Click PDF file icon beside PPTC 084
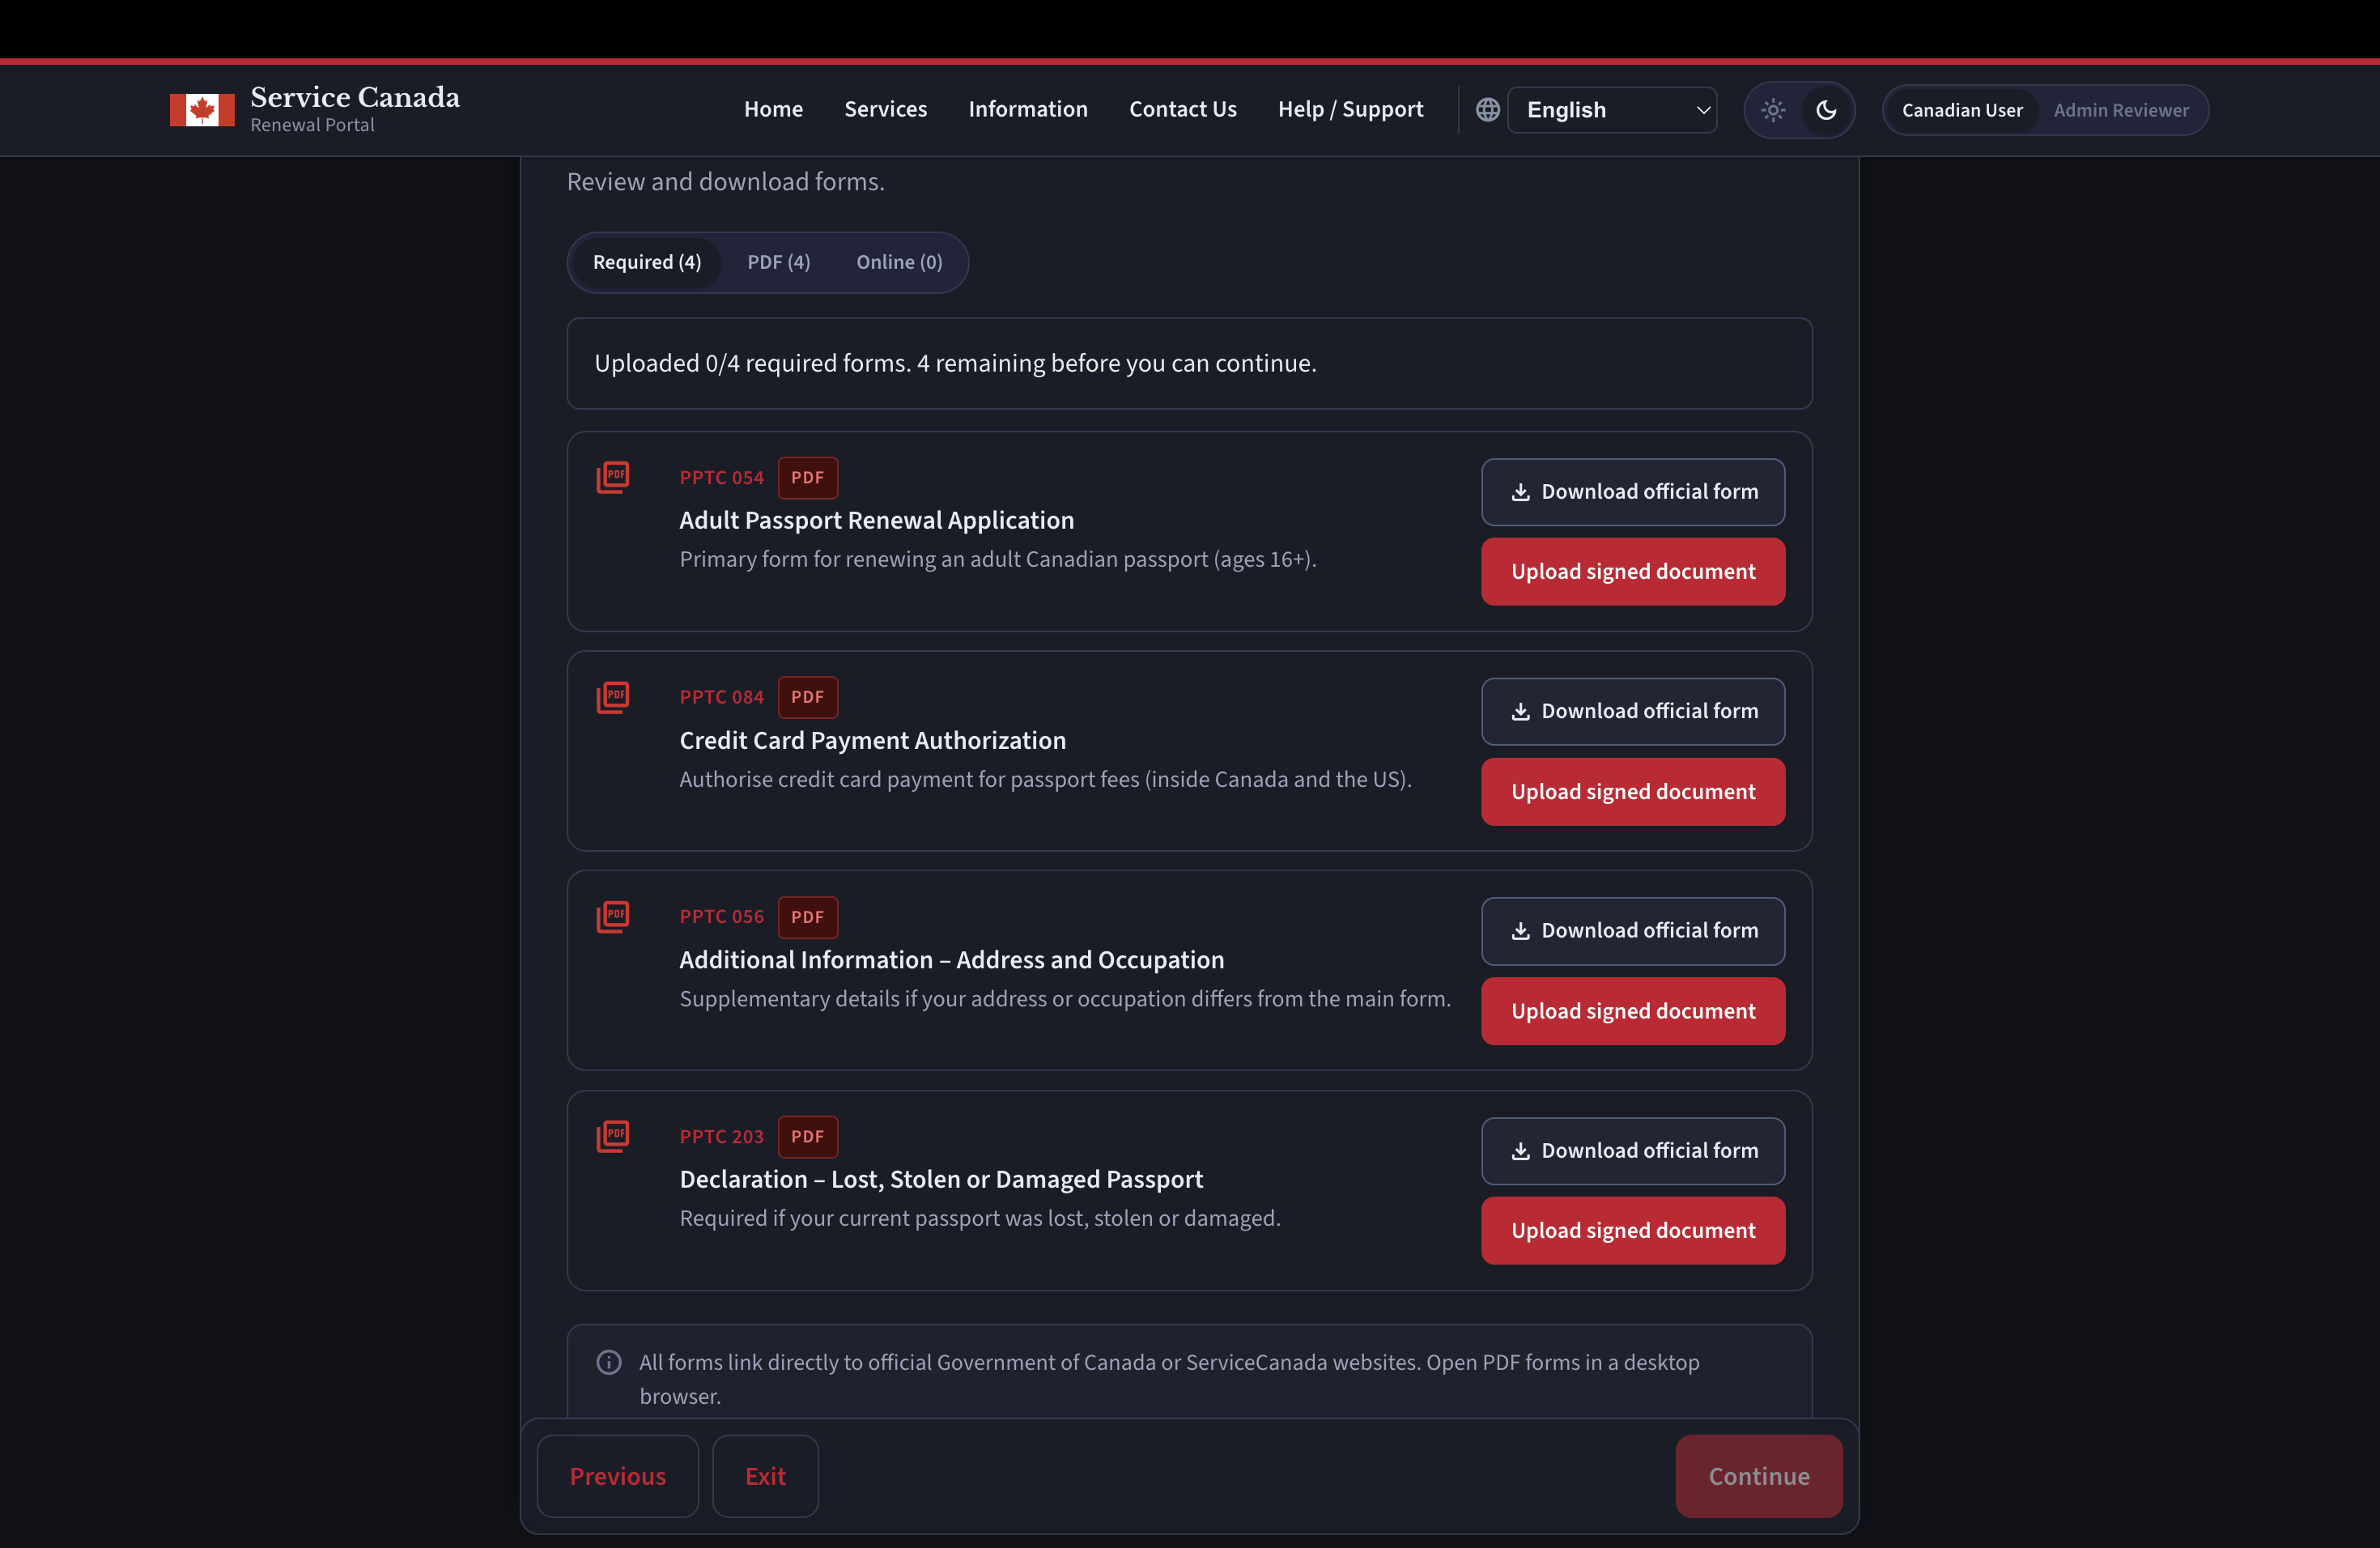This screenshot has height=1548, width=2380. tap(613, 697)
